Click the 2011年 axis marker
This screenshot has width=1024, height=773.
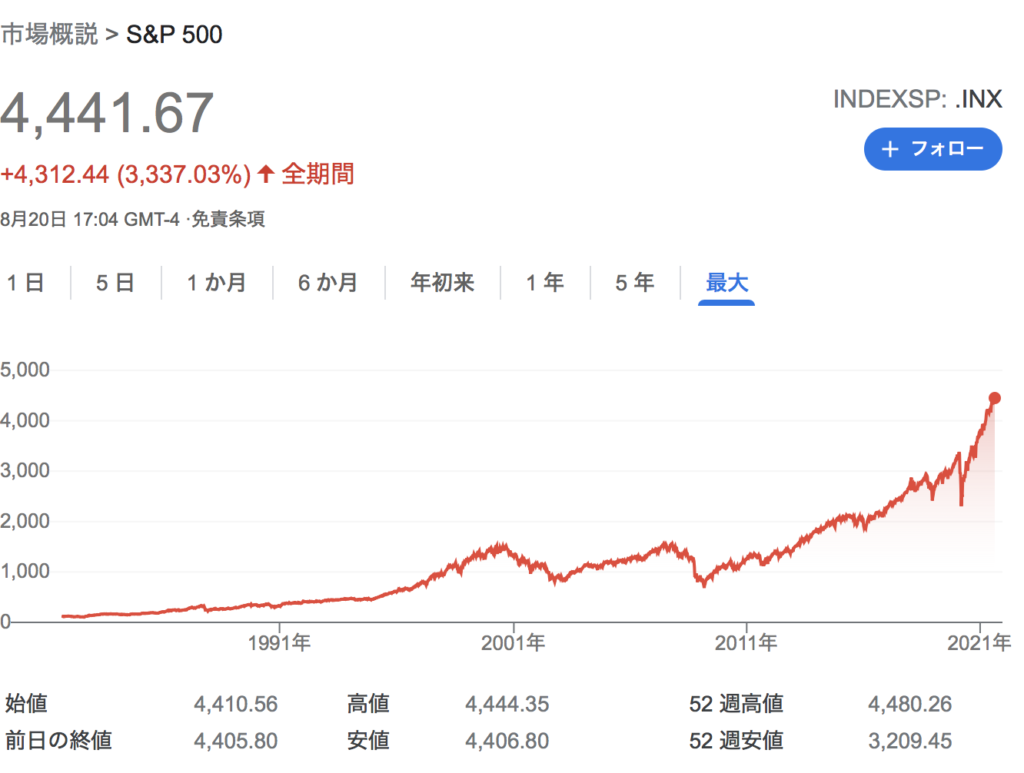[746, 643]
